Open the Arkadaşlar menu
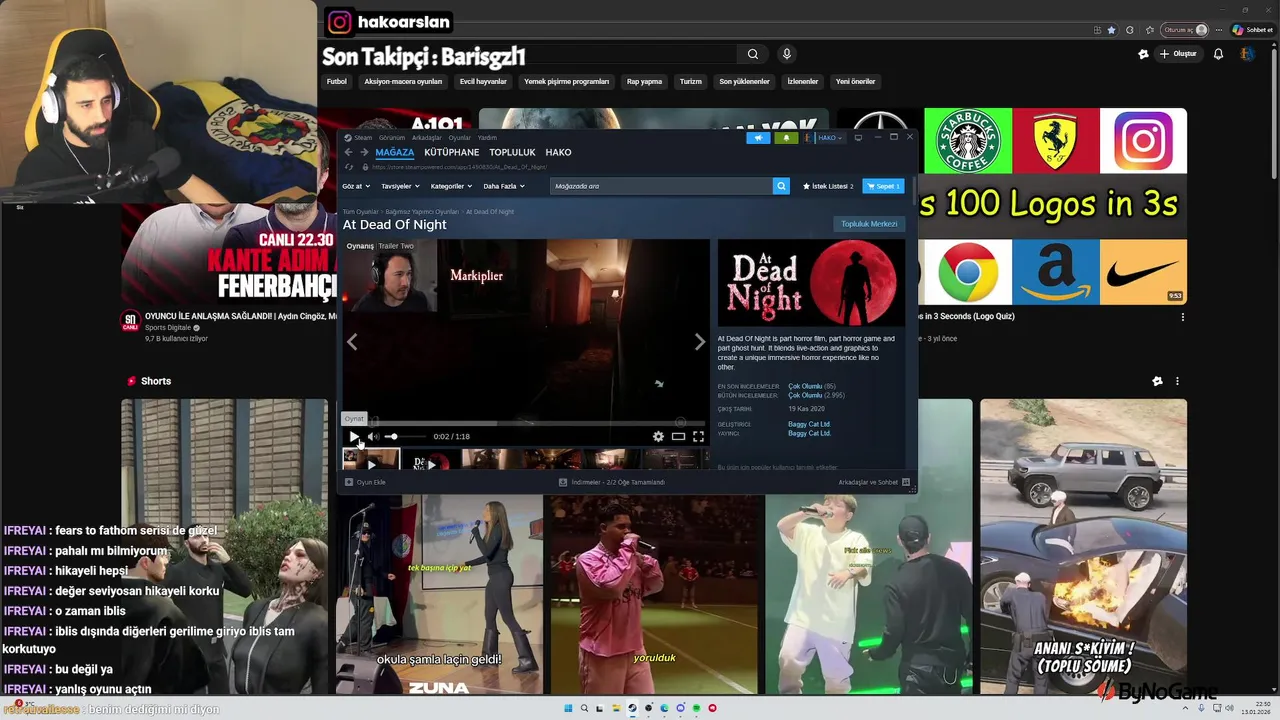This screenshot has height=720, width=1280. point(427,138)
